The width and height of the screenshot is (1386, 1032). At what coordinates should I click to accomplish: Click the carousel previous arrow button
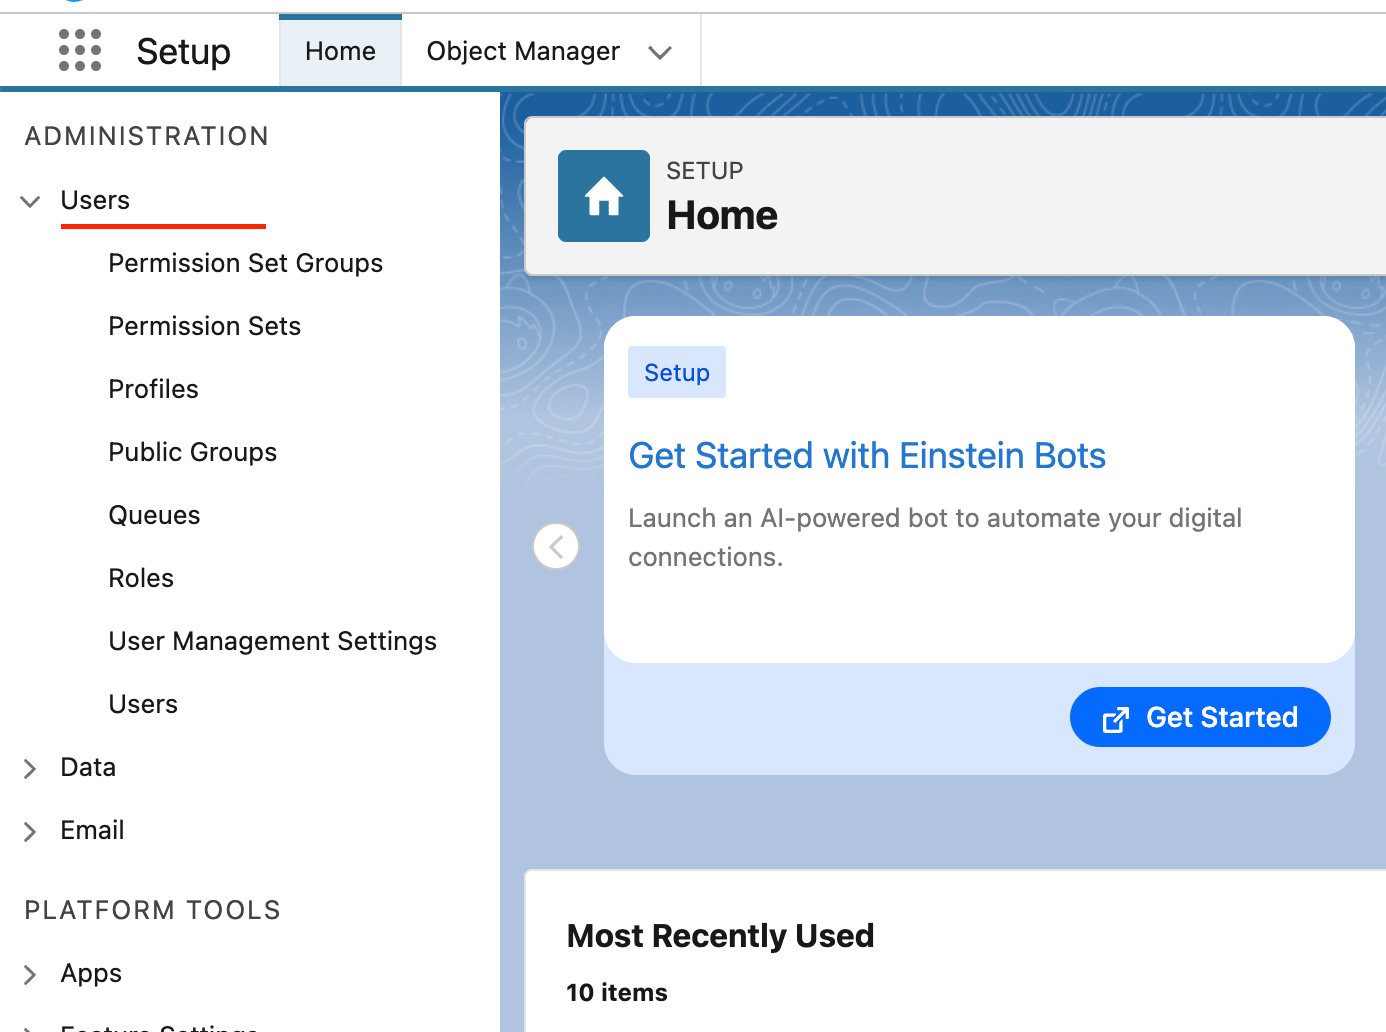point(556,546)
